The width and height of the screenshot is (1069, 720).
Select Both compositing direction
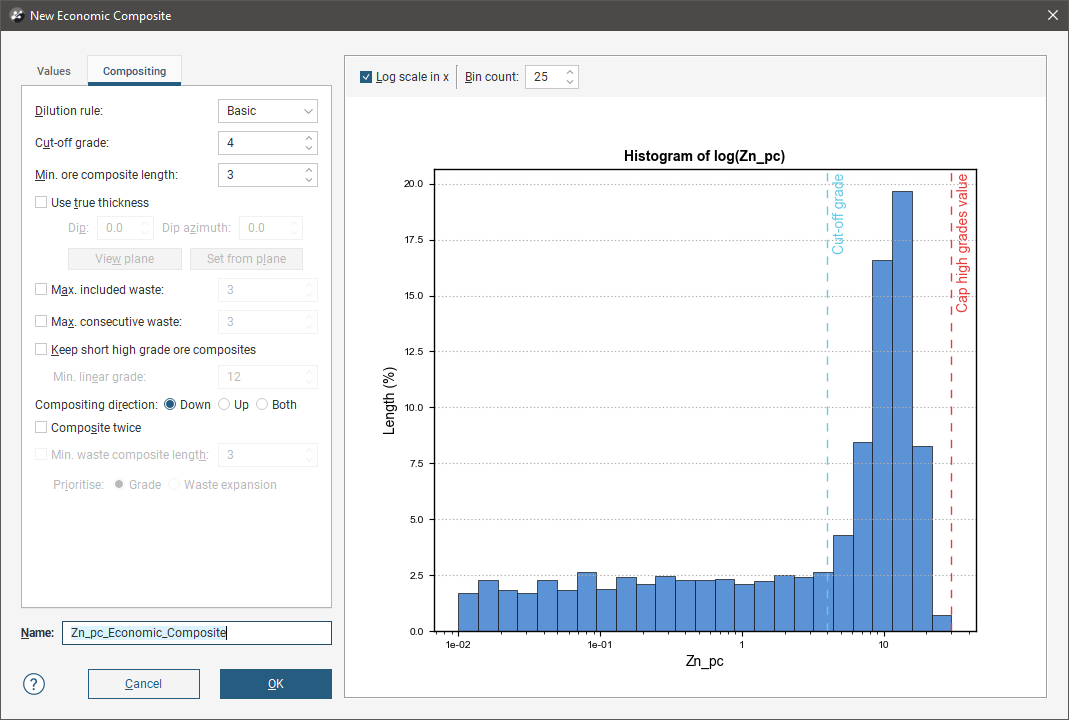(262, 404)
